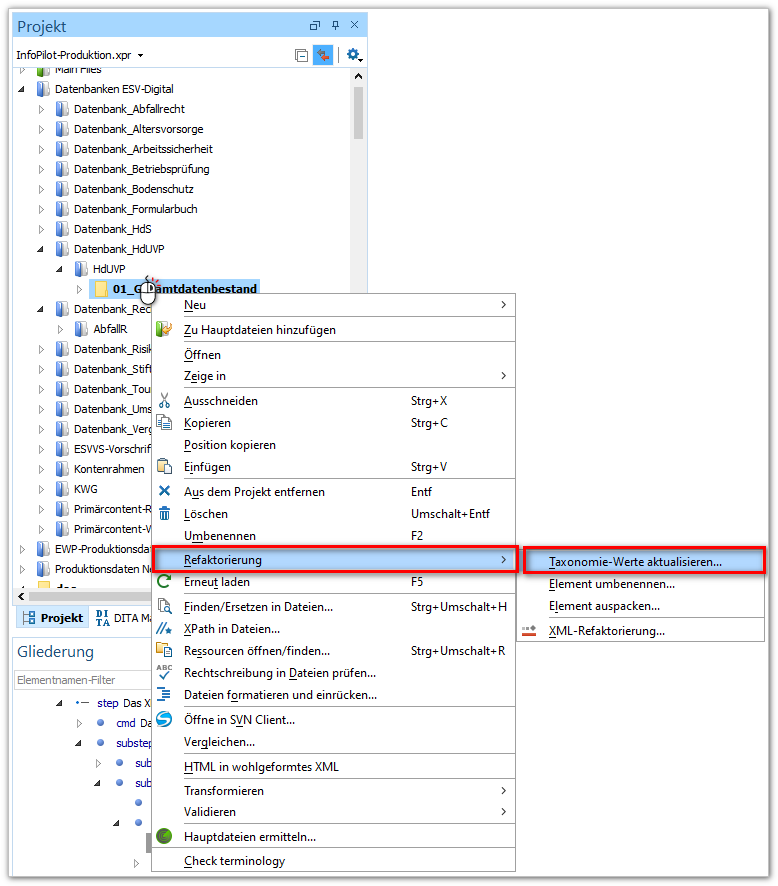778x886 pixels.
Task: Select the Datenbank_Bodenschutz tree item
Action: pos(133,189)
